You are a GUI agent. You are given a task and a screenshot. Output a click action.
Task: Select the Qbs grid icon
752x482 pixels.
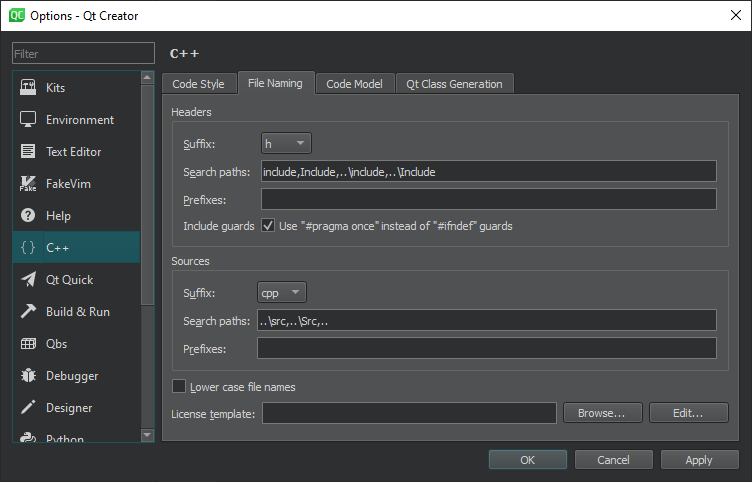[28, 343]
